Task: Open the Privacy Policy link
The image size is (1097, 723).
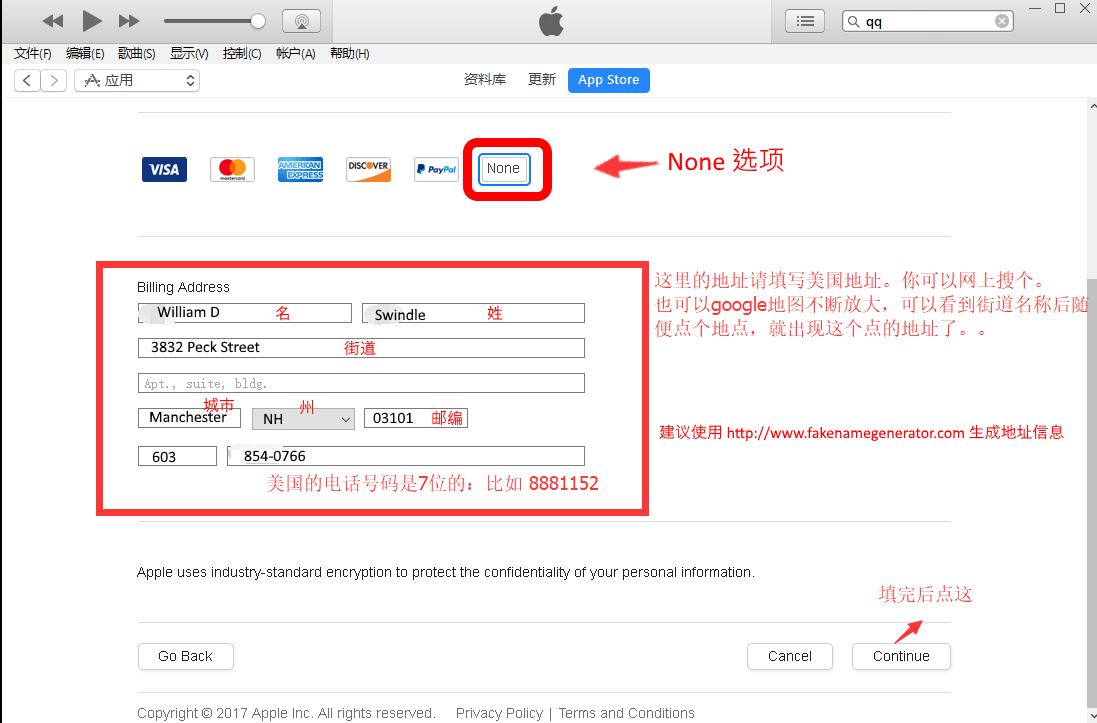Action: [x=500, y=713]
